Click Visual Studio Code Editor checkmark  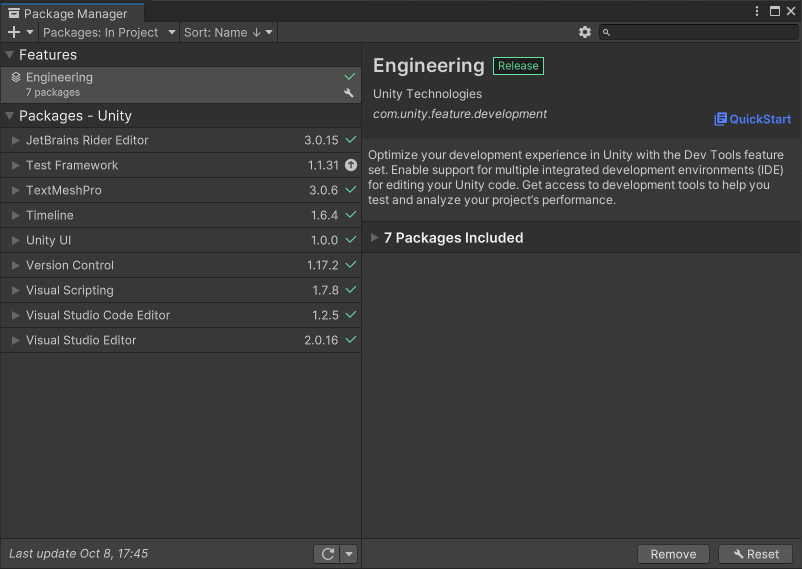click(x=351, y=315)
